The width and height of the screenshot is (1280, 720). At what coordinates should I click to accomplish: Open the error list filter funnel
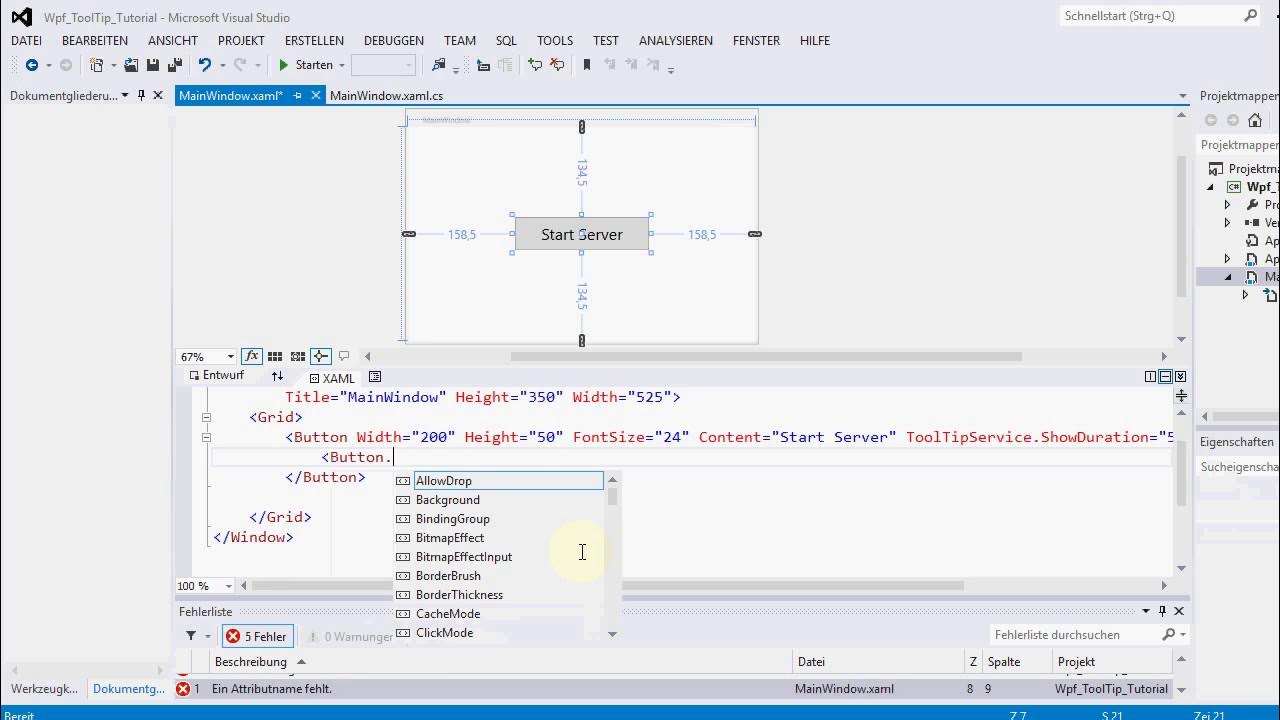(190, 636)
